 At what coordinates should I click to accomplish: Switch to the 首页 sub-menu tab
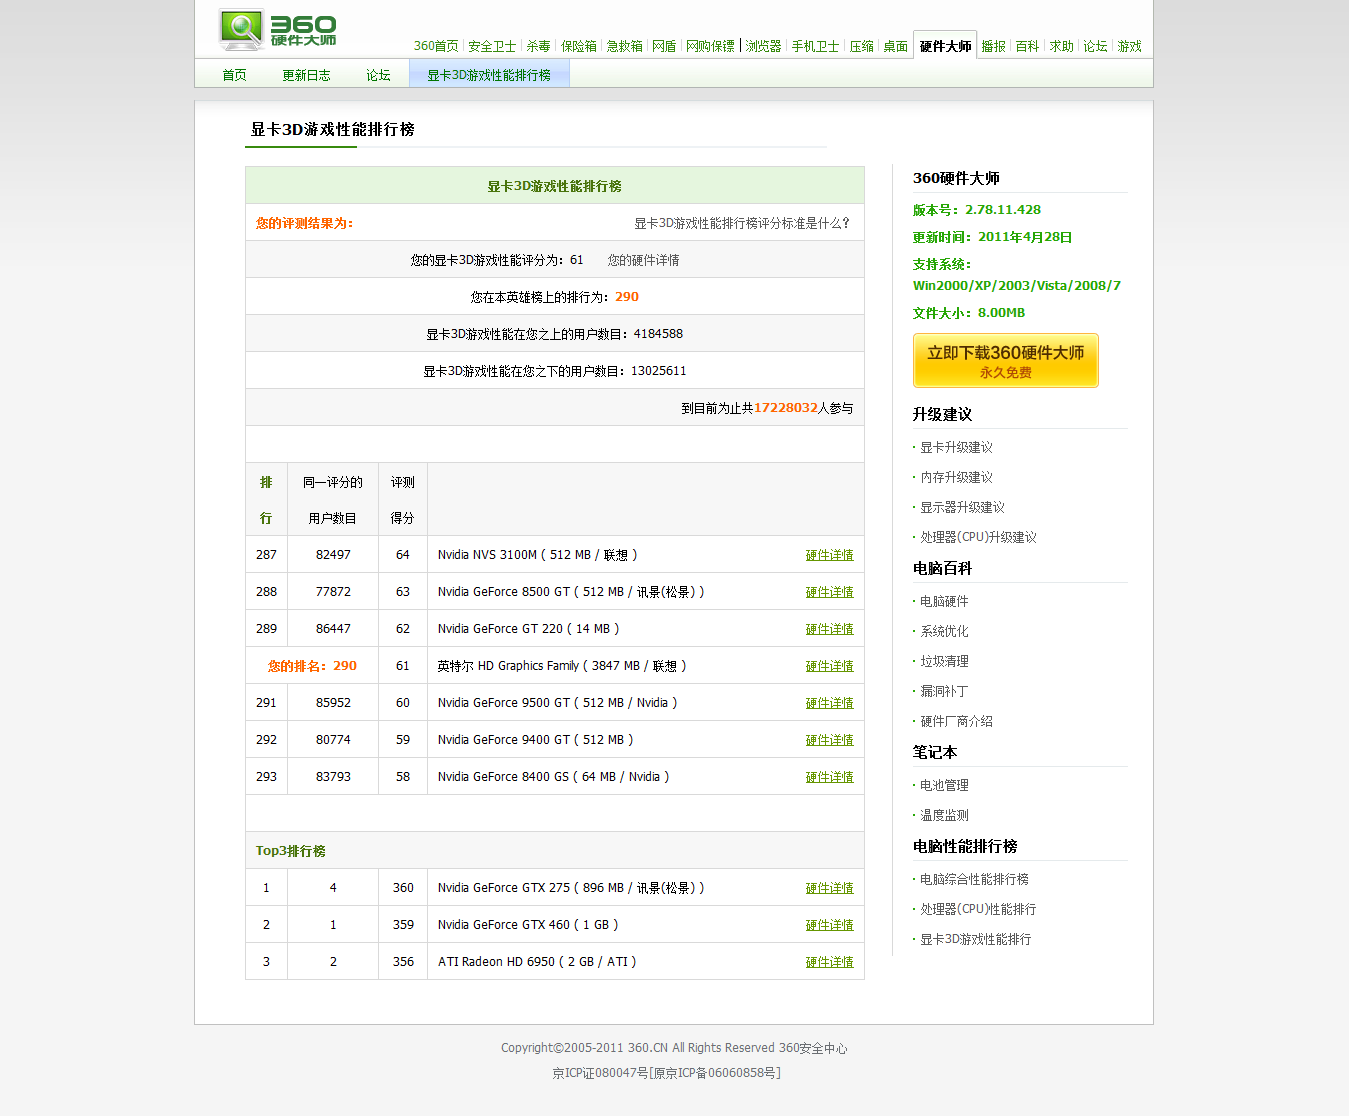tap(234, 75)
